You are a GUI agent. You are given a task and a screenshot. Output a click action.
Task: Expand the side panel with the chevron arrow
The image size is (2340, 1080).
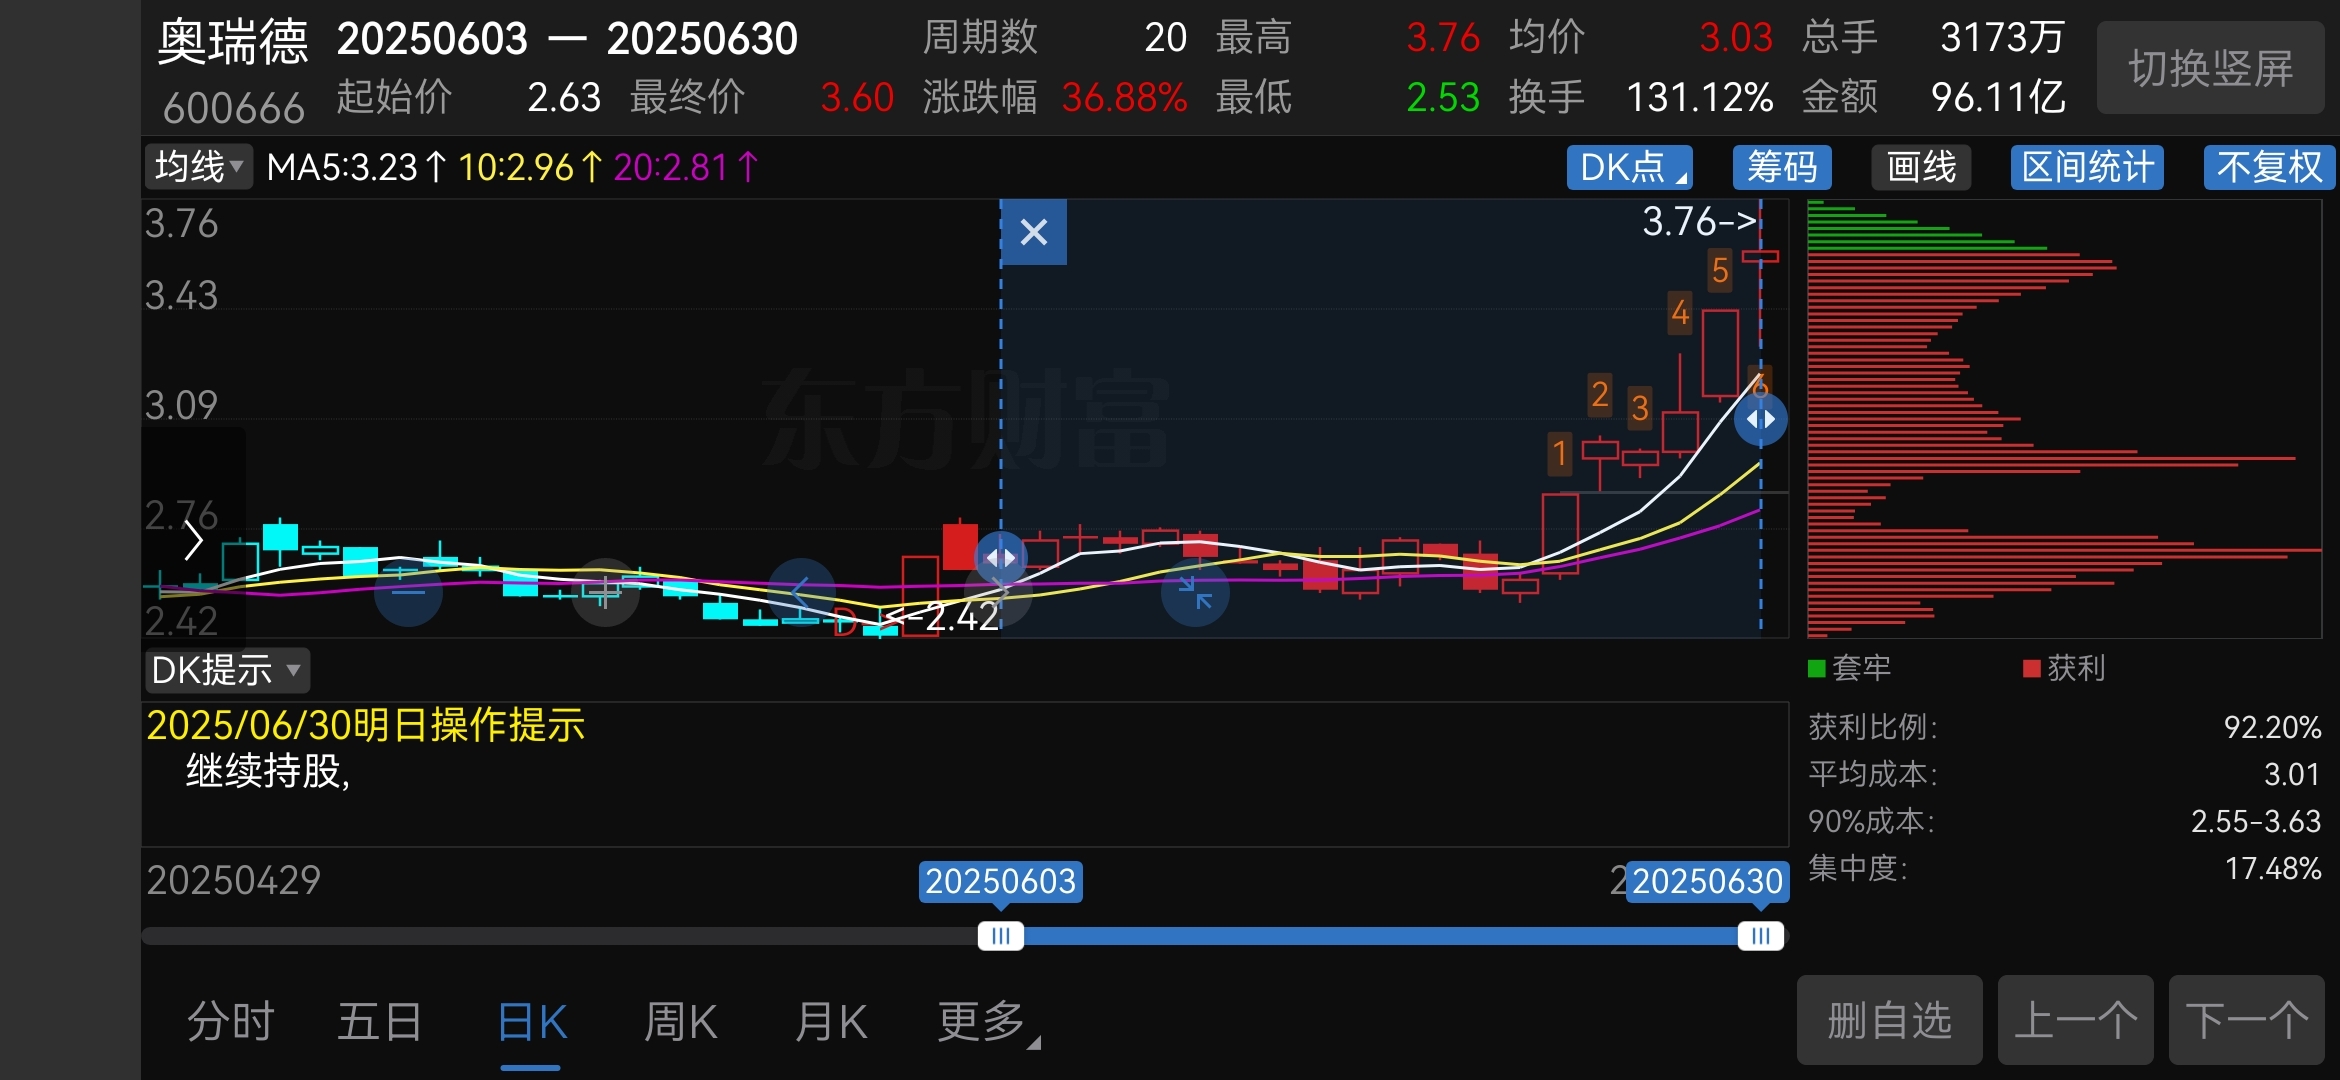click(193, 540)
